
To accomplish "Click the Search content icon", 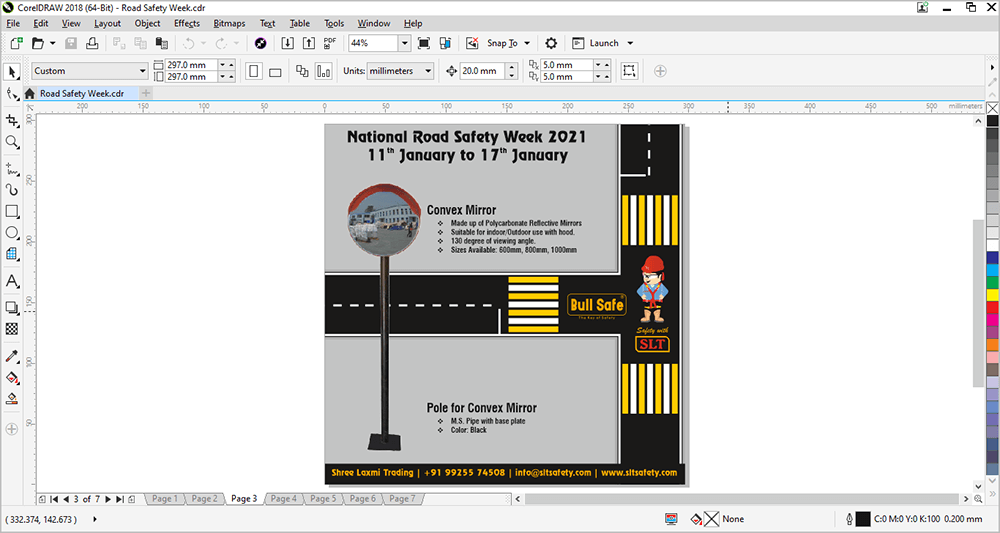I will click(260, 43).
